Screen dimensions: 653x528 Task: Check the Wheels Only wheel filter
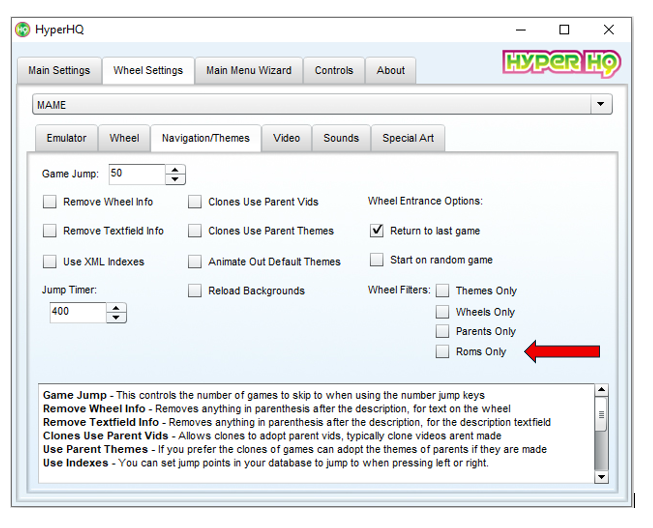[x=442, y=312]
